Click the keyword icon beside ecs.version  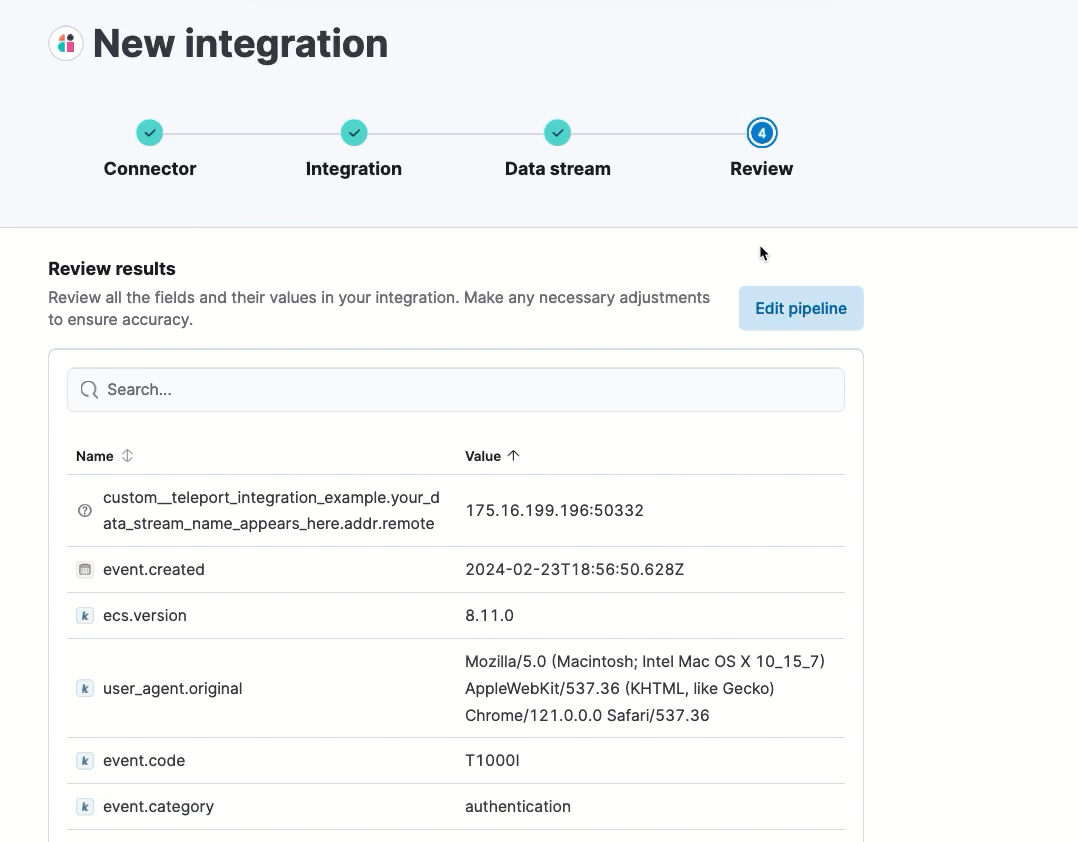click(x=85, y=615)
